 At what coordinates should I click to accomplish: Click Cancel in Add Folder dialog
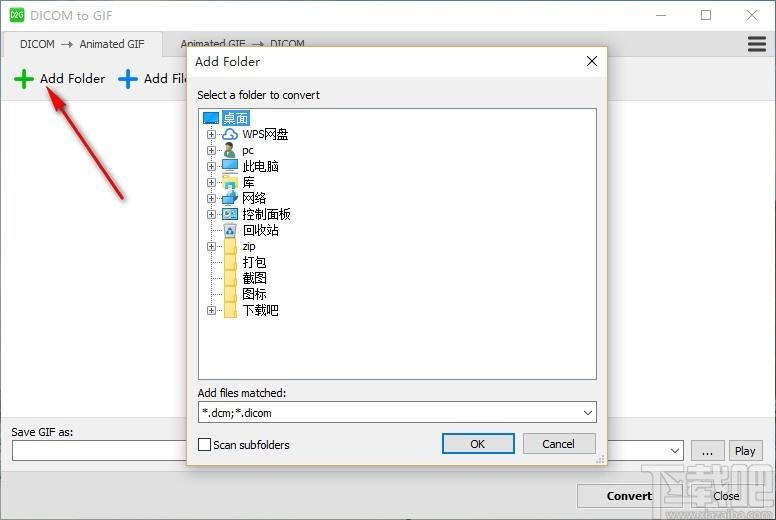click(559, 444)
